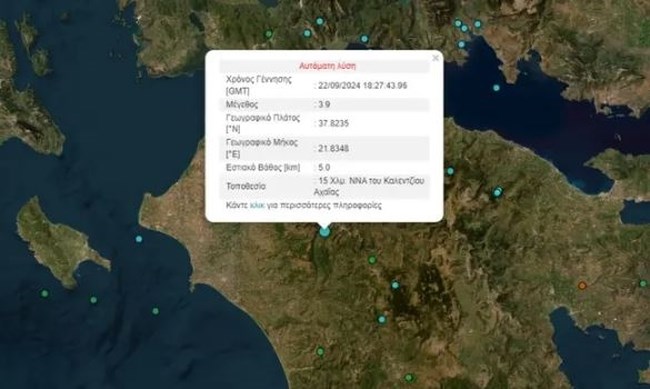The height and width of the screenshot is (389, 650).
Task: Select the 'Τοποθεσία' label
Action: [246, 186]
